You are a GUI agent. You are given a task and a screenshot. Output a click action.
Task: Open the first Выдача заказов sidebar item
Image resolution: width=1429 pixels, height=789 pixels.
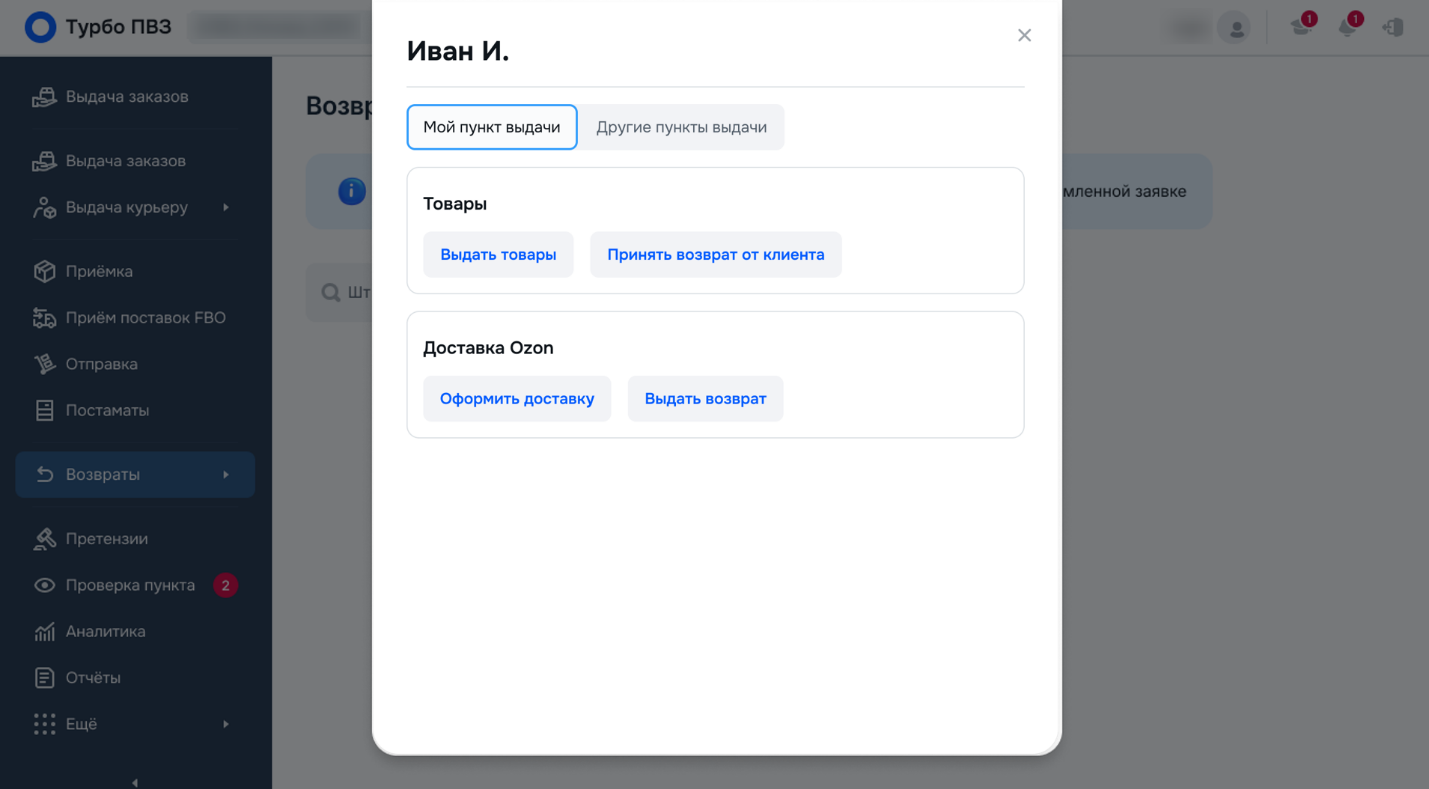point(127,97)
